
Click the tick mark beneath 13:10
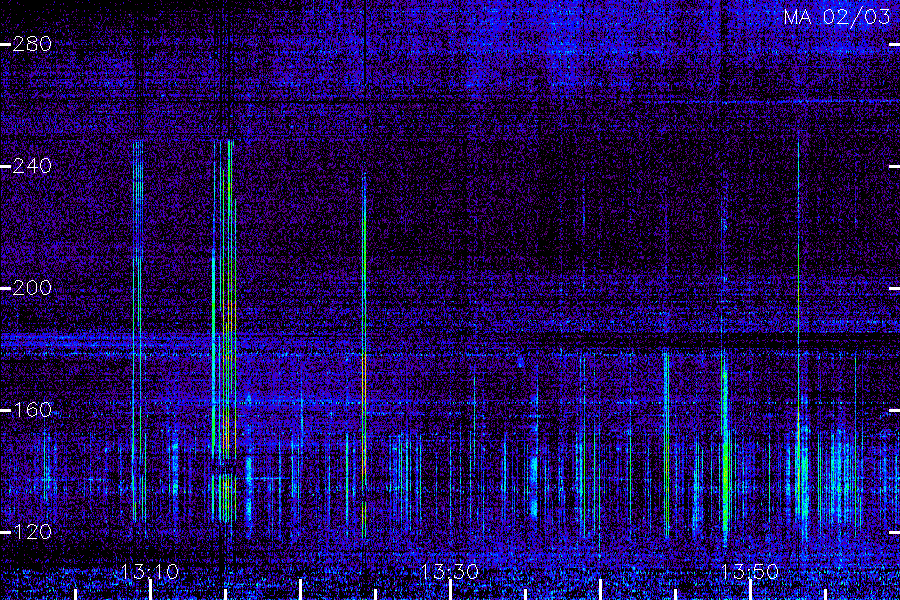pyautogui.click(x=150, y=590)
